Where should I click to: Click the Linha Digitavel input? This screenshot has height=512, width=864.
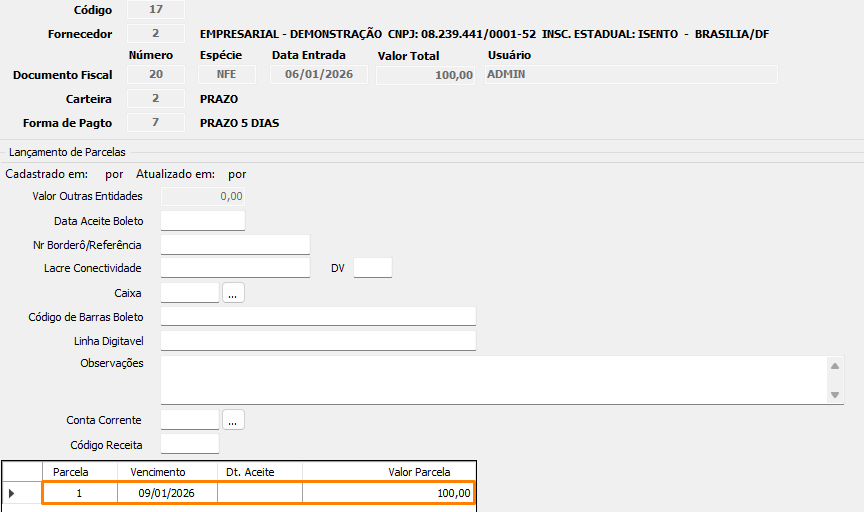pos(318,341)
